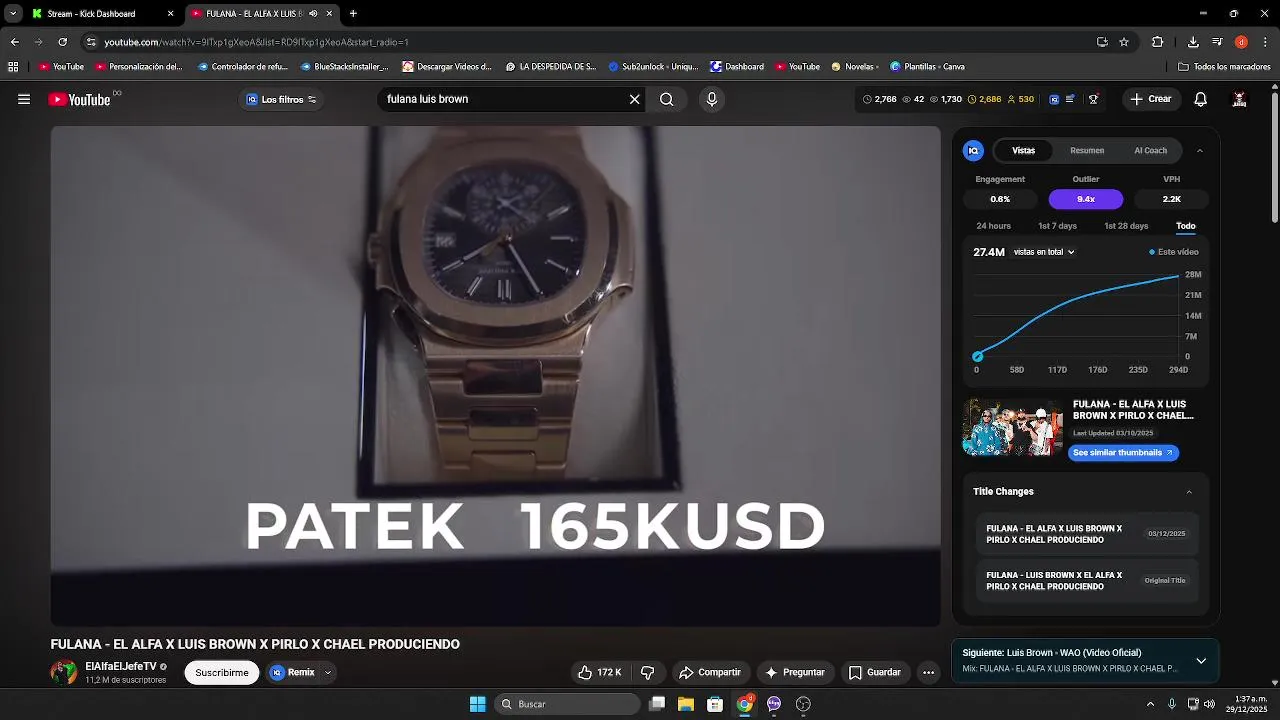Screen dimensions: 1280x720
Task: Collapse the IQ side panel with the chevron
Action: (x=1200, y=151)
